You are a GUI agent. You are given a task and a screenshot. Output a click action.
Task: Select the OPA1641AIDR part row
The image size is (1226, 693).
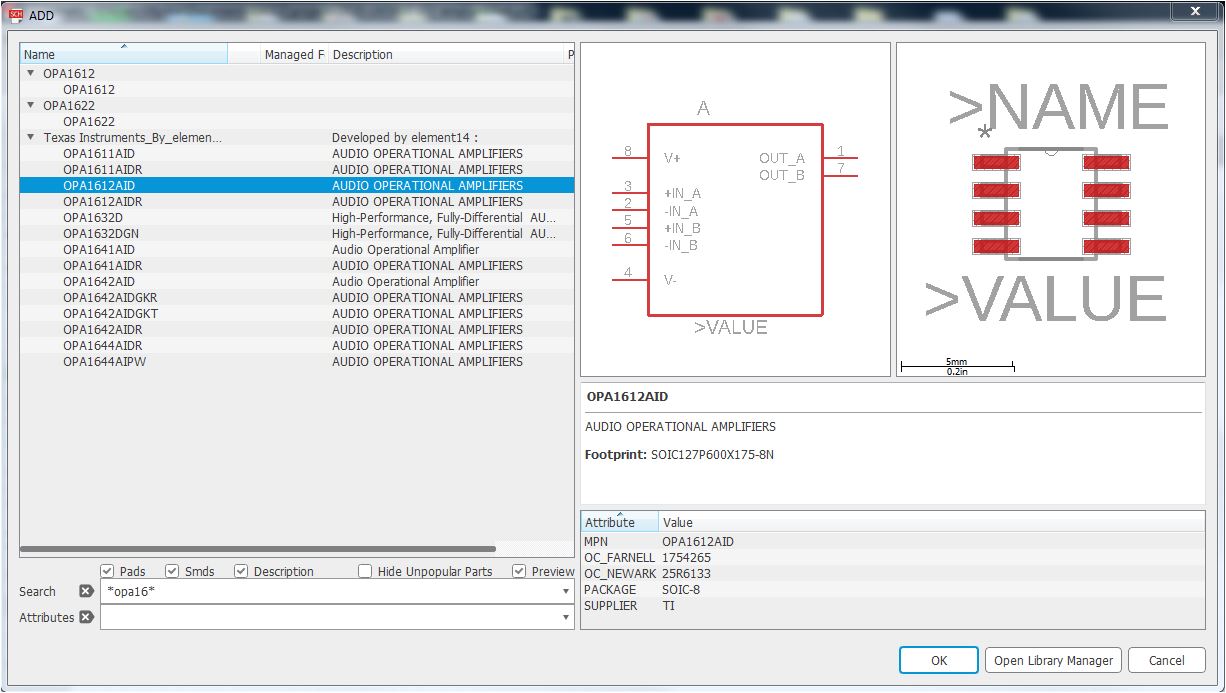(x=297, y=265)
